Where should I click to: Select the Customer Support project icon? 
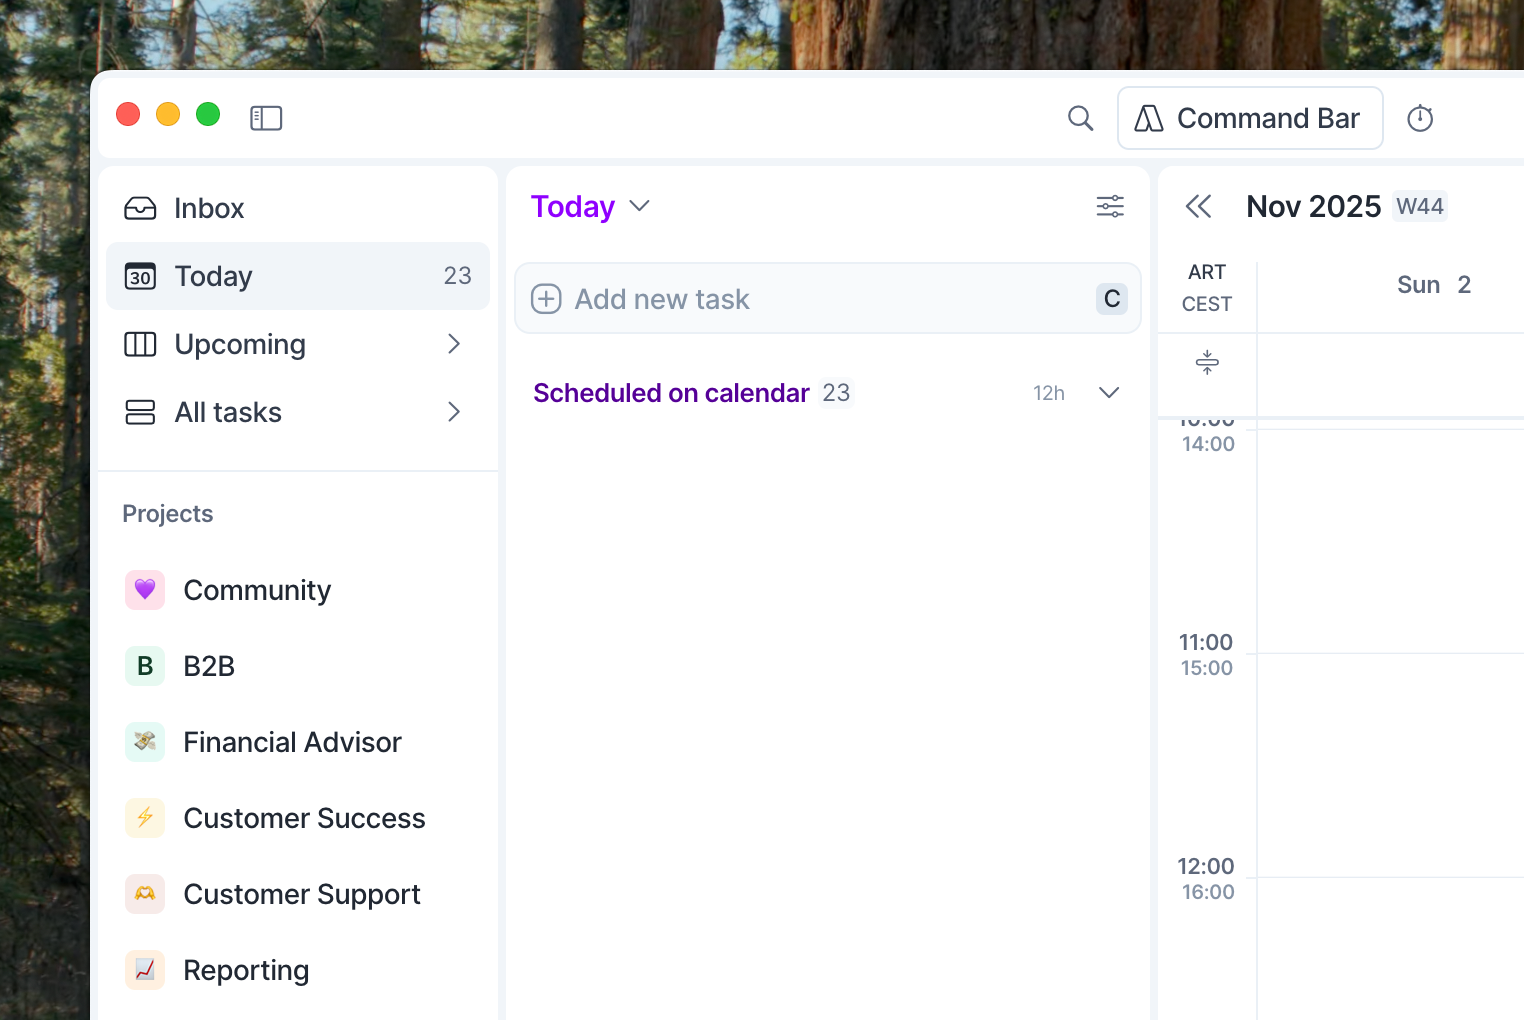click(145, 894)
